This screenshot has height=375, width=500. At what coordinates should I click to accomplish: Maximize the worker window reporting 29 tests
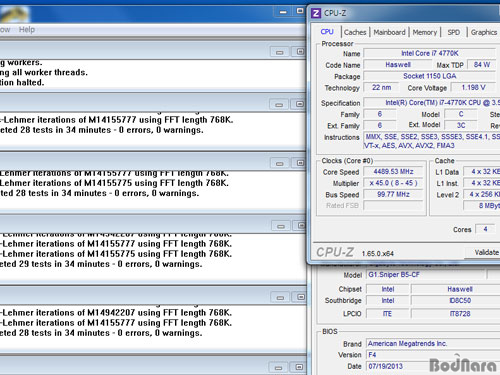tap(301, 226)
